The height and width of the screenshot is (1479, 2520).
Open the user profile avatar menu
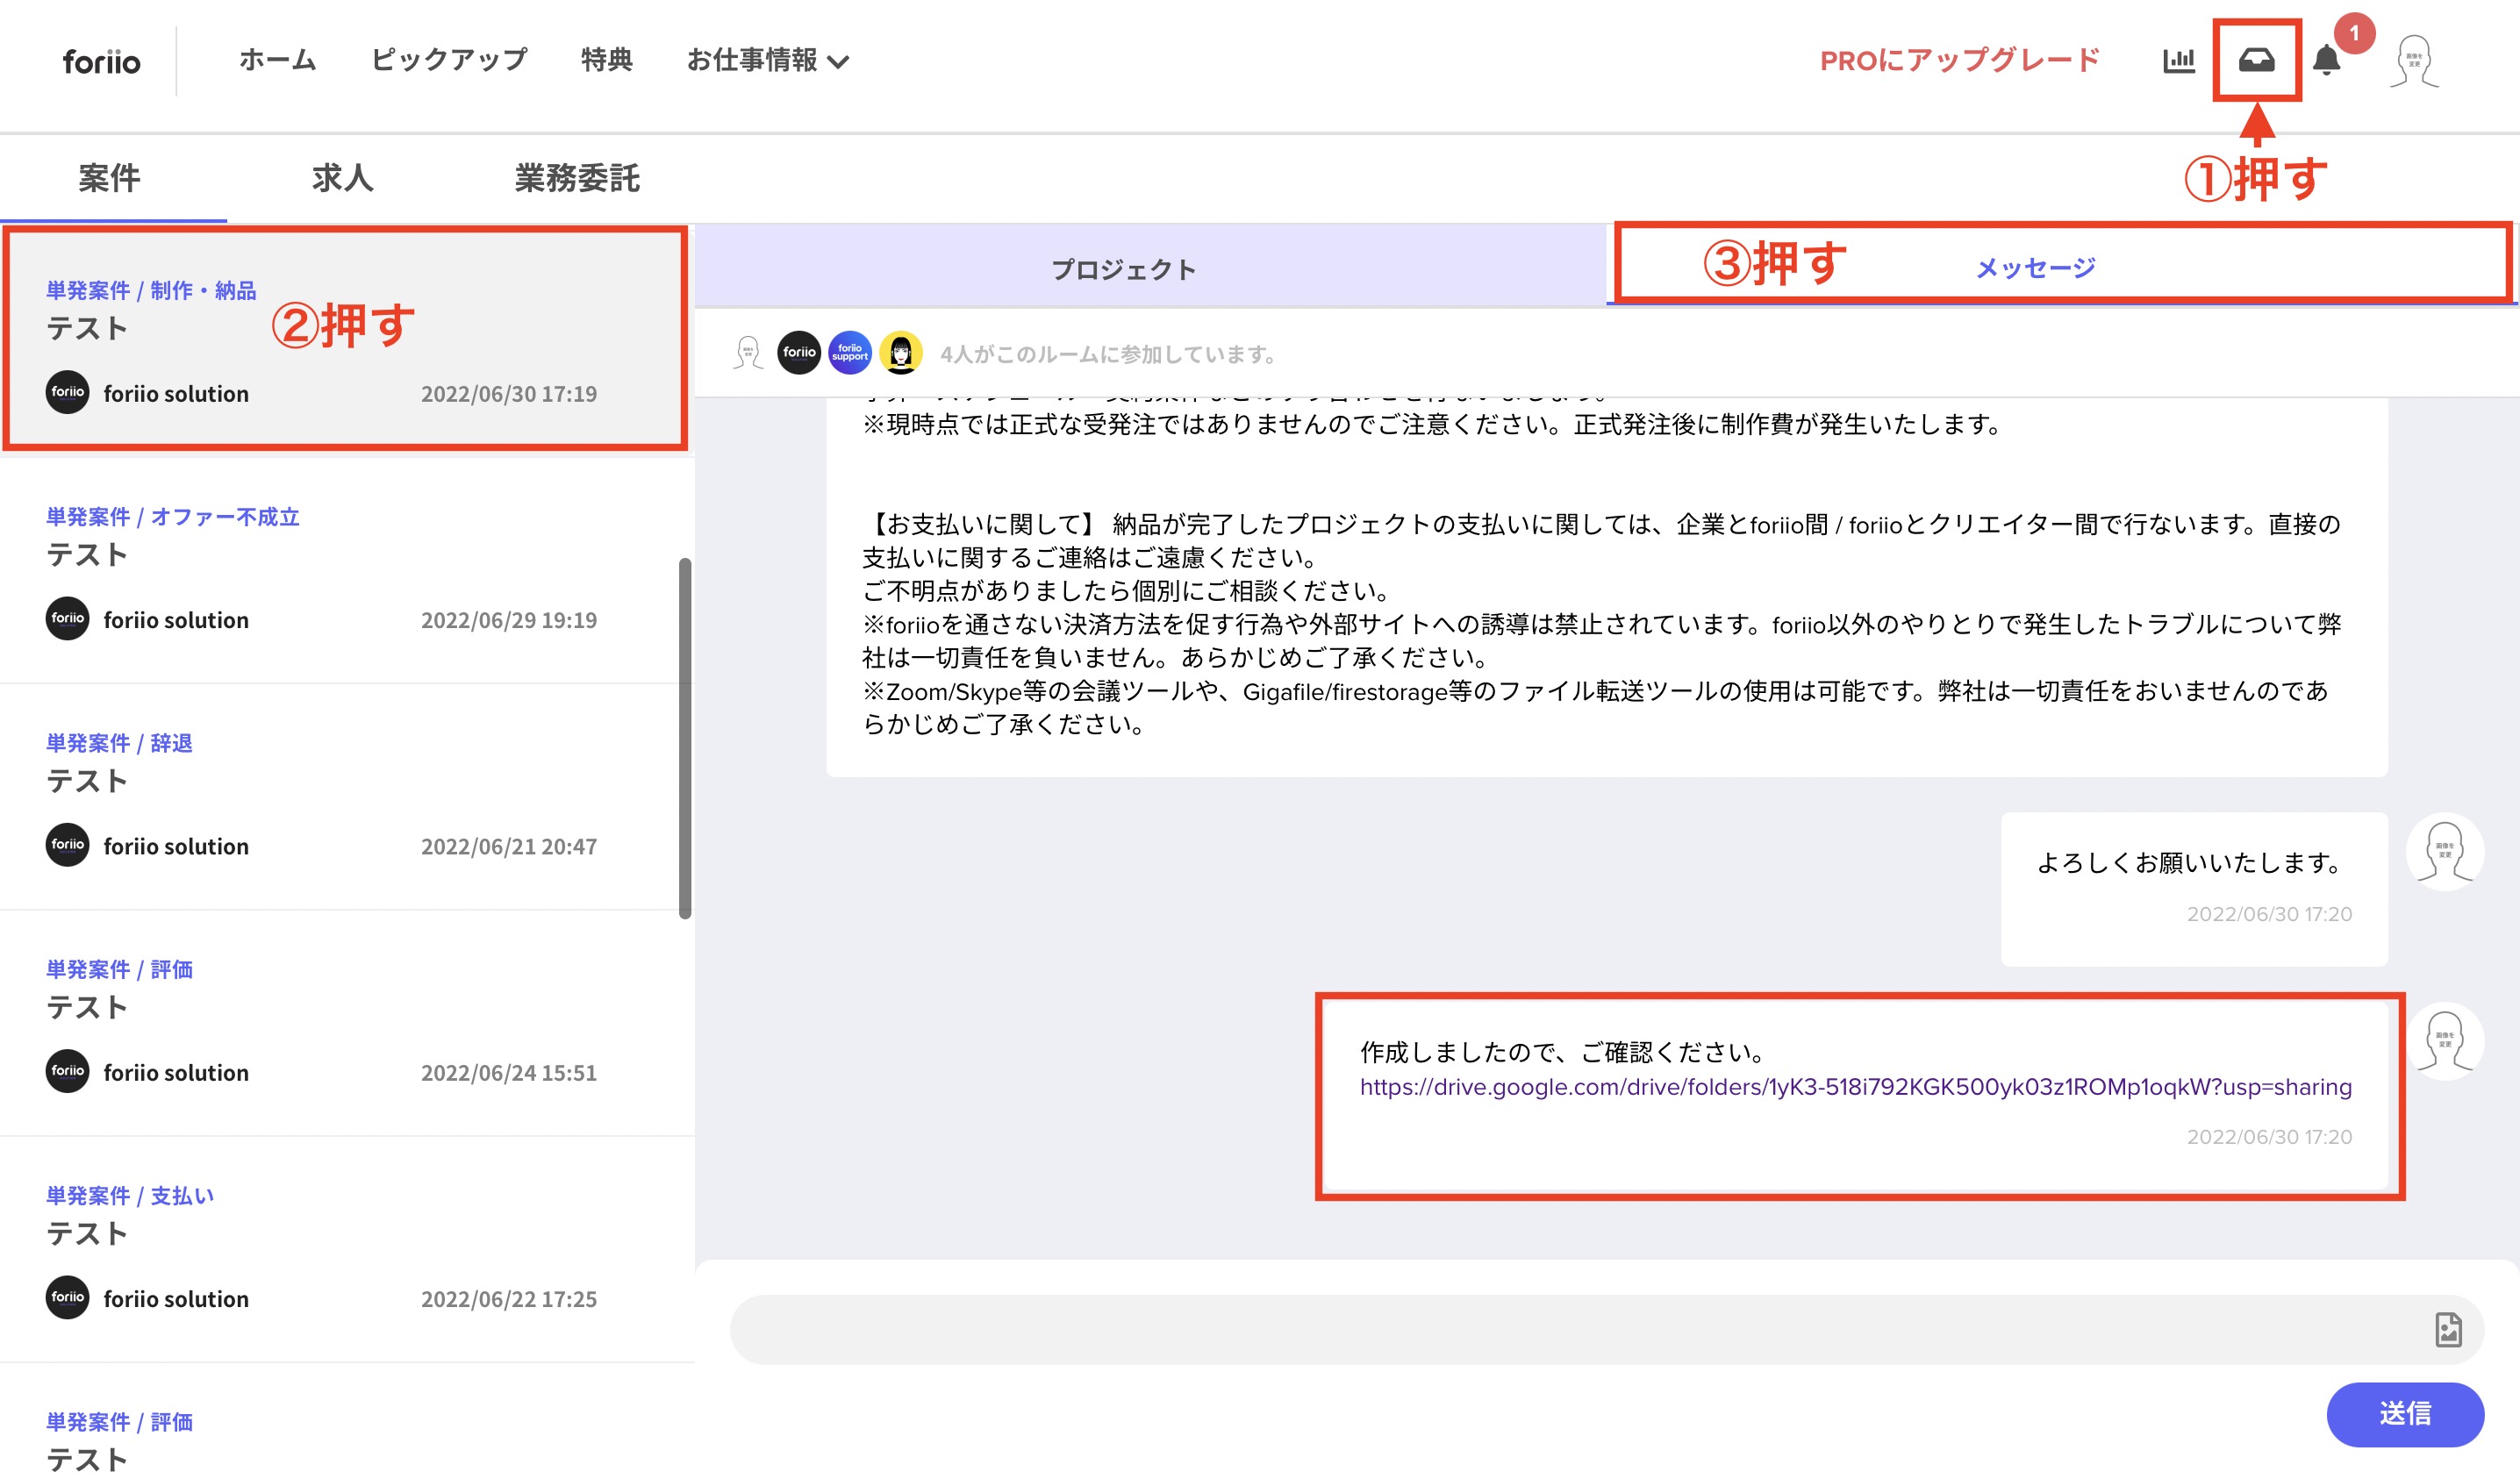(x=2414, y=62)
